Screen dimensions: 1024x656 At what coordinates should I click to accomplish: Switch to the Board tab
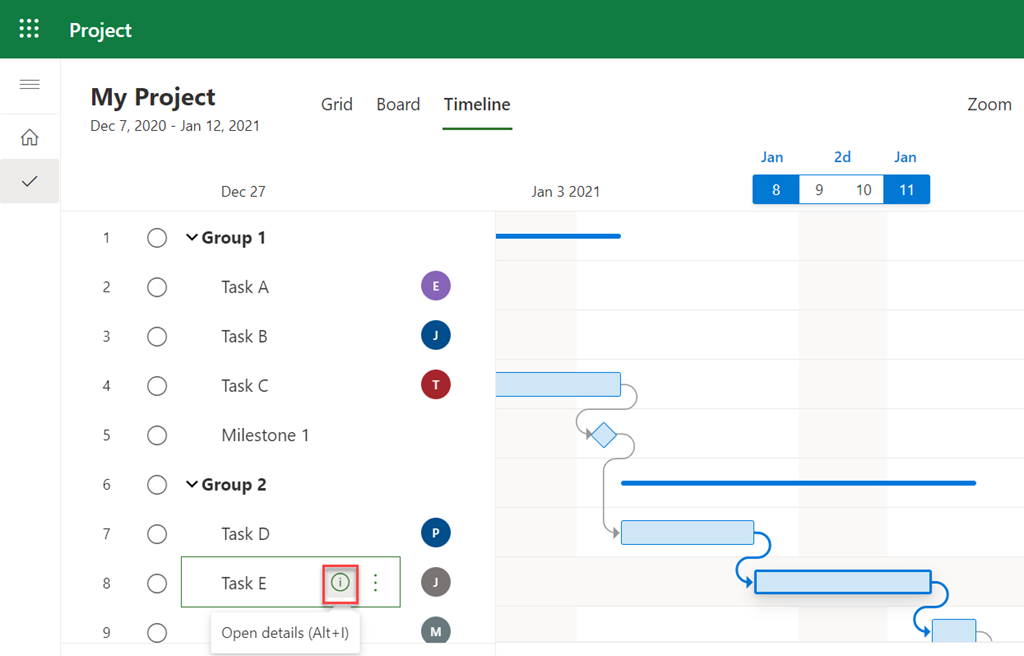point(398,104)
